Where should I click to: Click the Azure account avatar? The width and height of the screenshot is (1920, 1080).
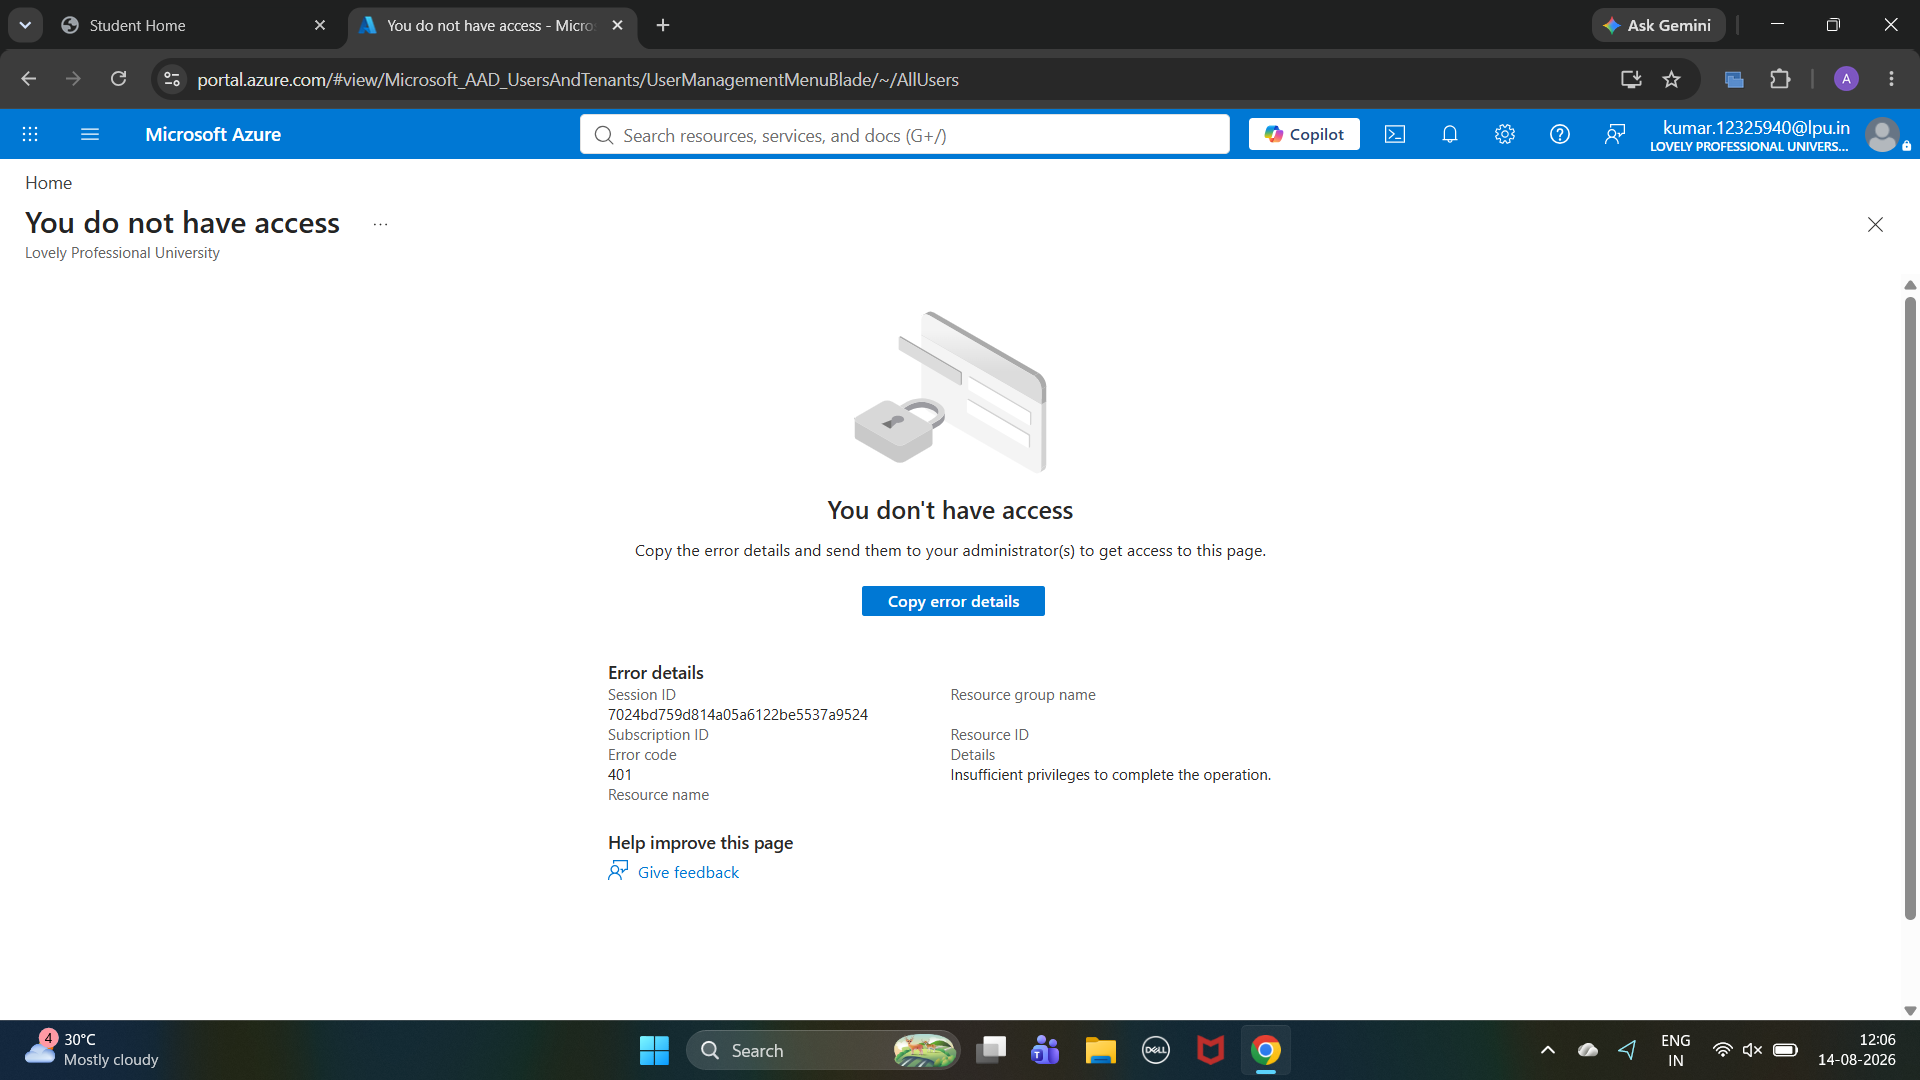[1882, 135]
